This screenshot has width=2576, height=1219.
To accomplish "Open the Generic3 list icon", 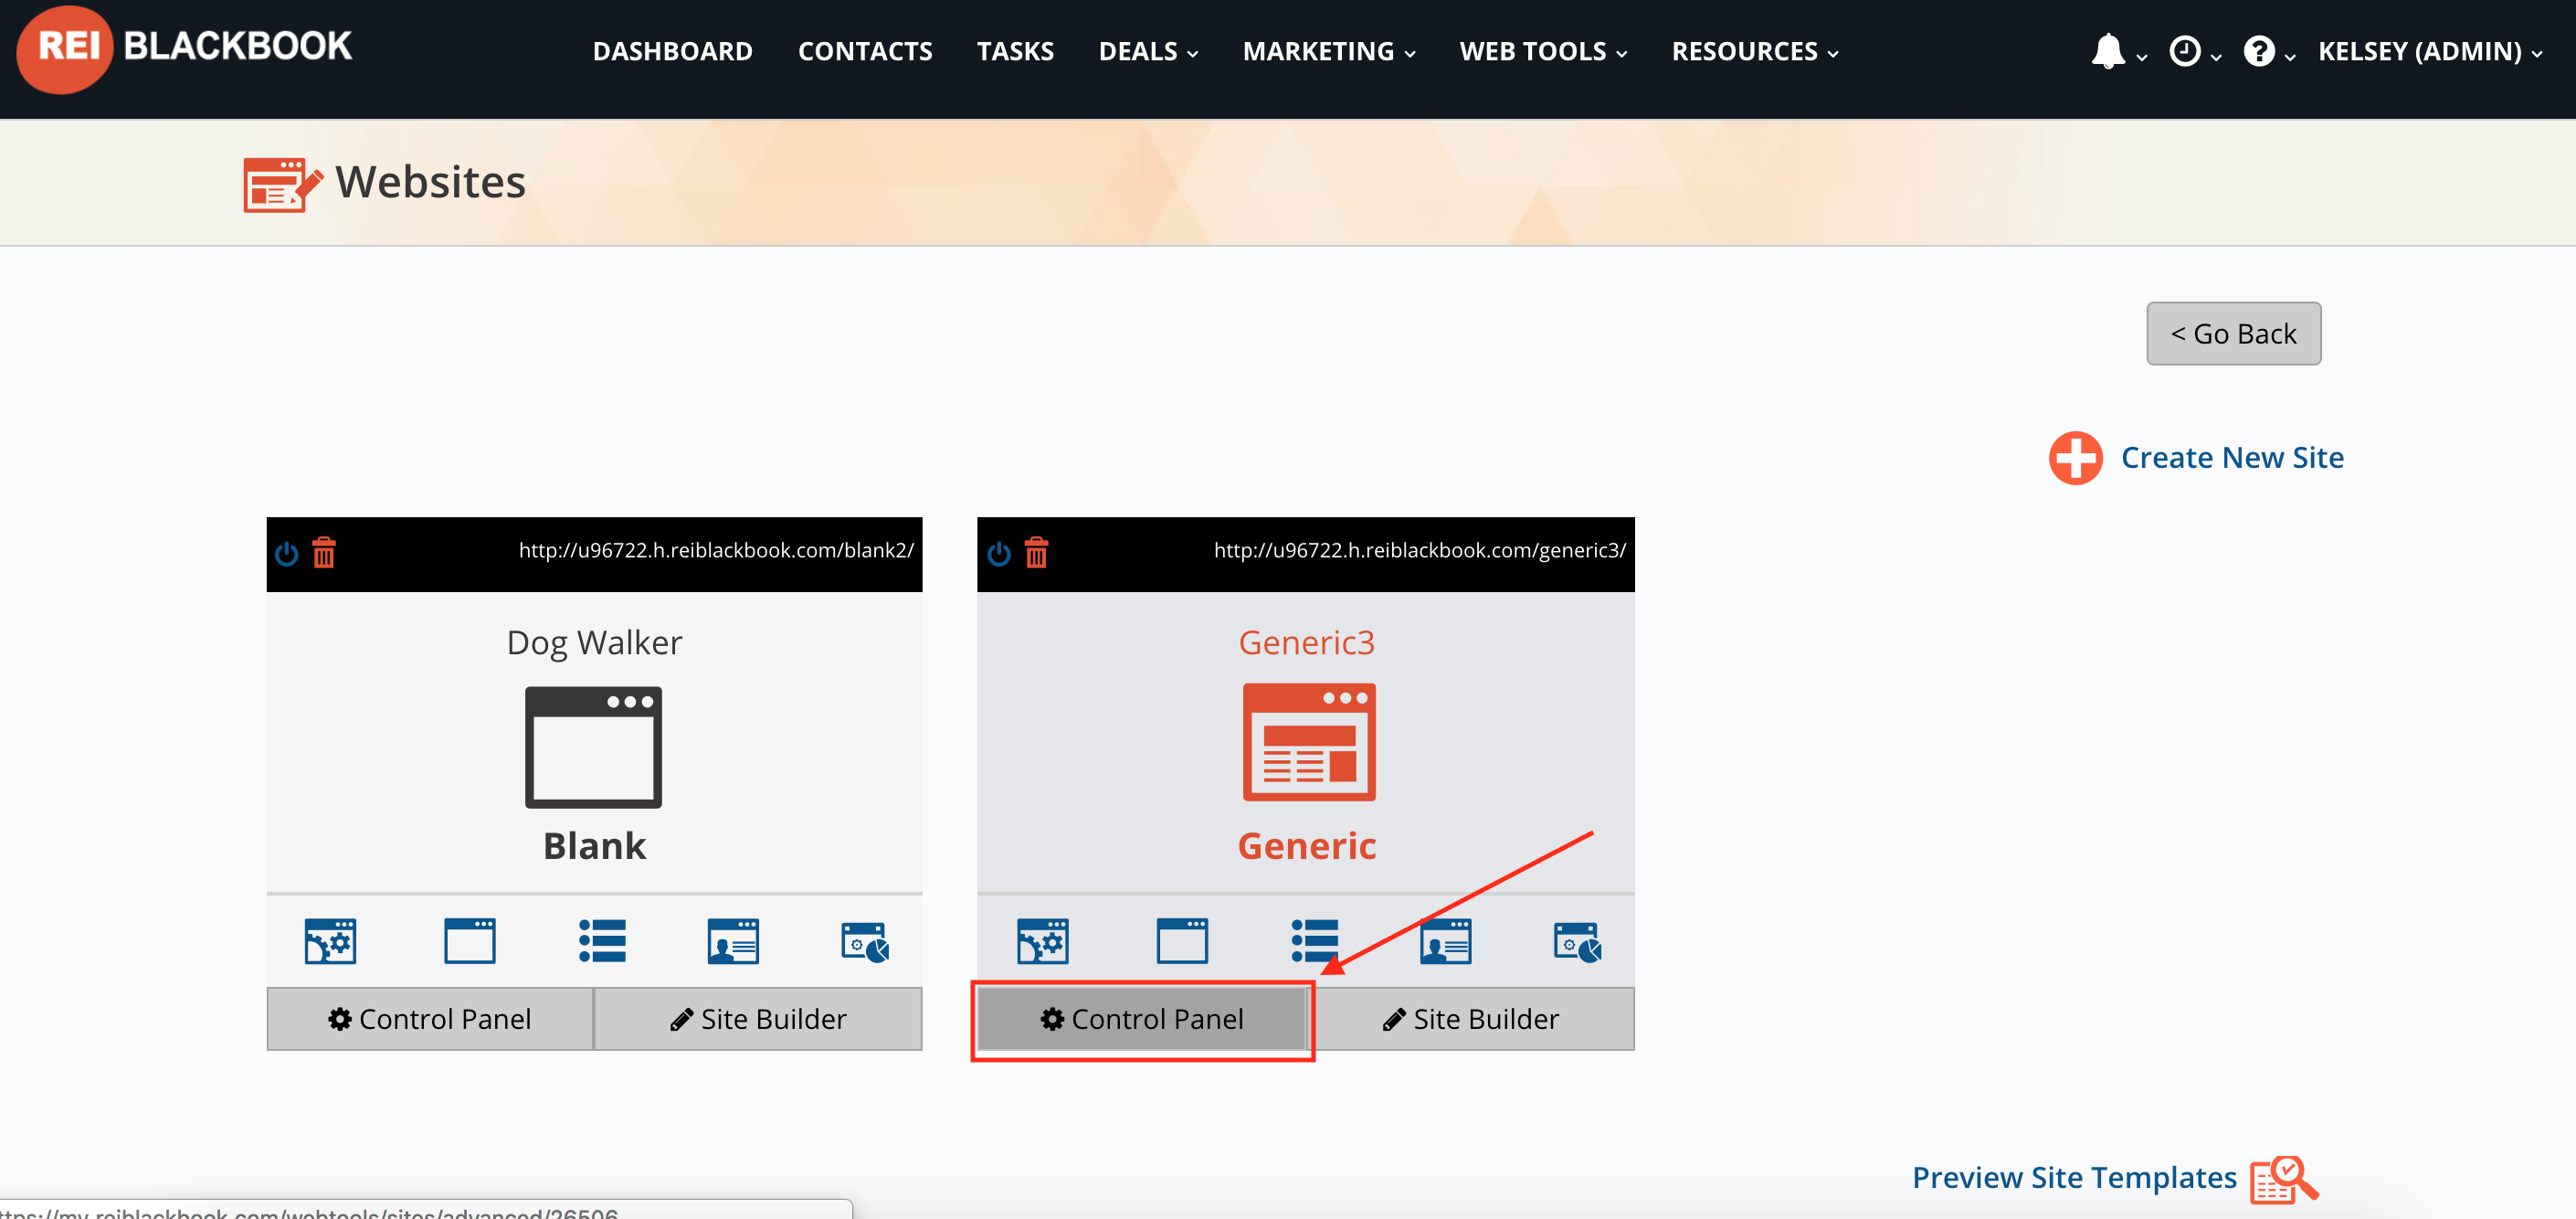I will pos(1314,941).
